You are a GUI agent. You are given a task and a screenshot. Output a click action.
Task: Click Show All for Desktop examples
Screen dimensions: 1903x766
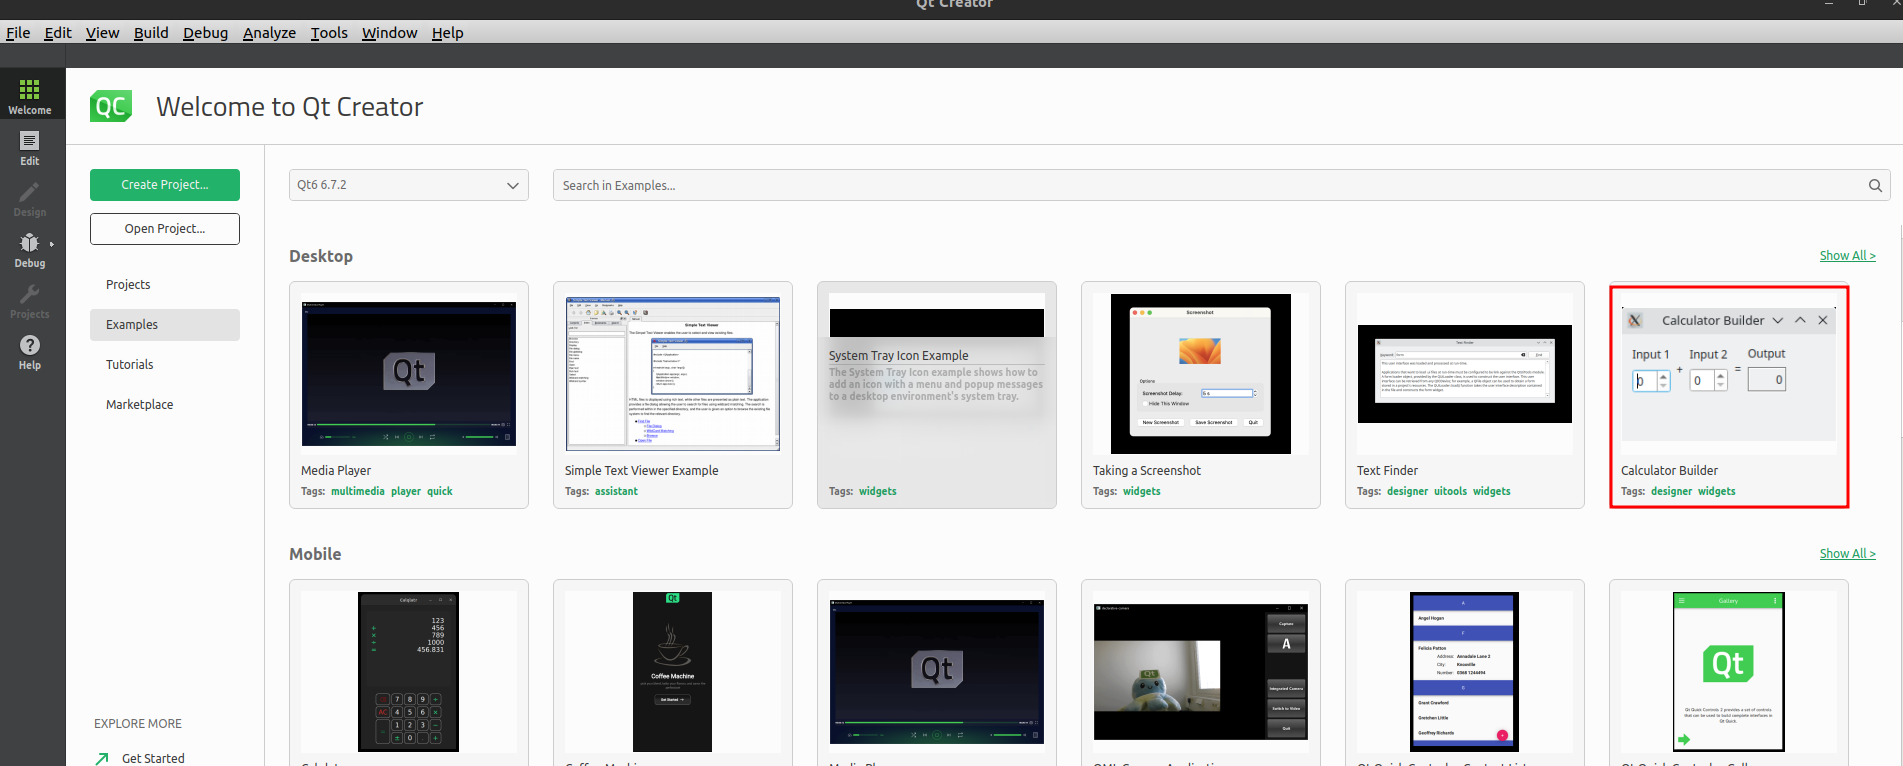pyautogui.click(x=1847, y=256)
